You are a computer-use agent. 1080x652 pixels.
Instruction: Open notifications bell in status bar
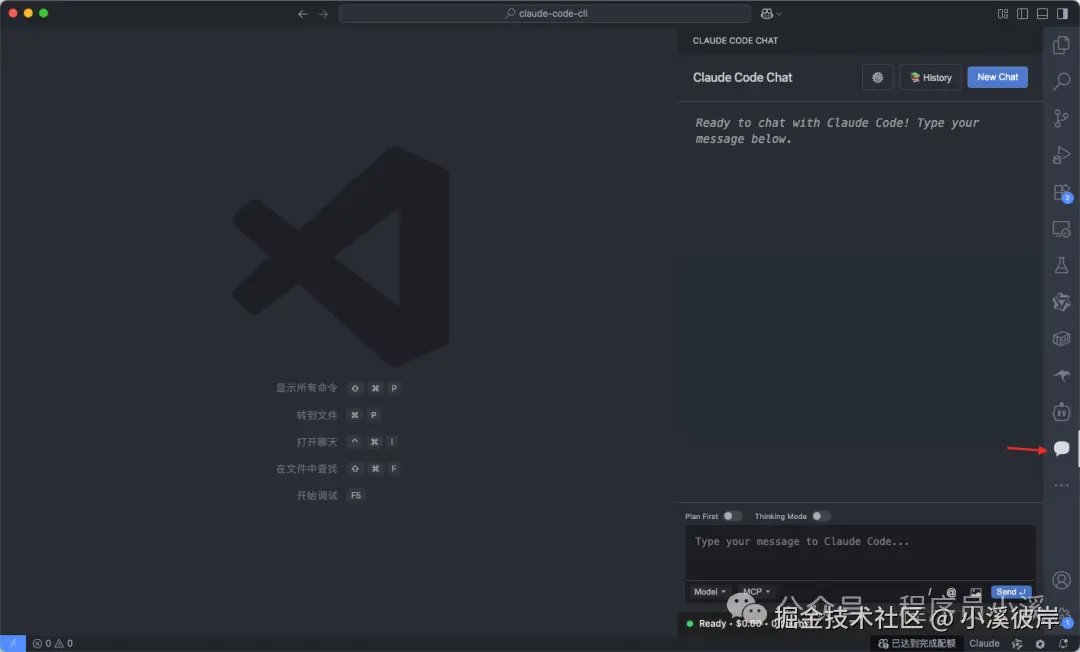(1063, 644)
